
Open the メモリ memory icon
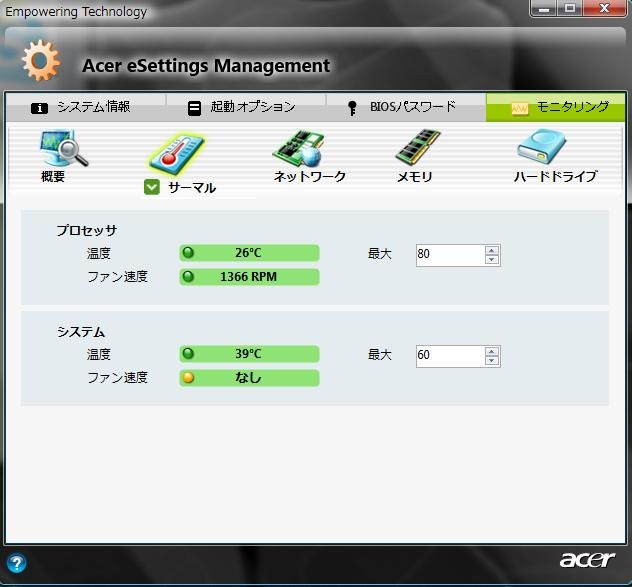(417, 150)
